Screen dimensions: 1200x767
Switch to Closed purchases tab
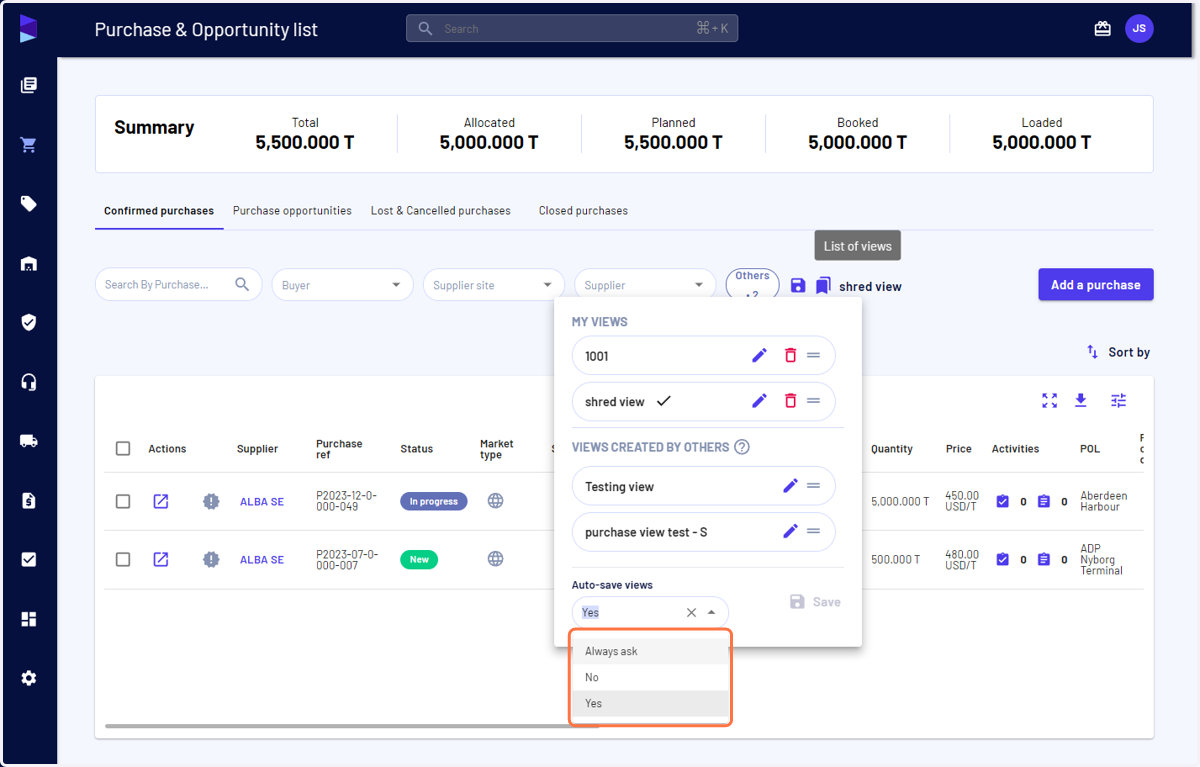coord(583,211)
